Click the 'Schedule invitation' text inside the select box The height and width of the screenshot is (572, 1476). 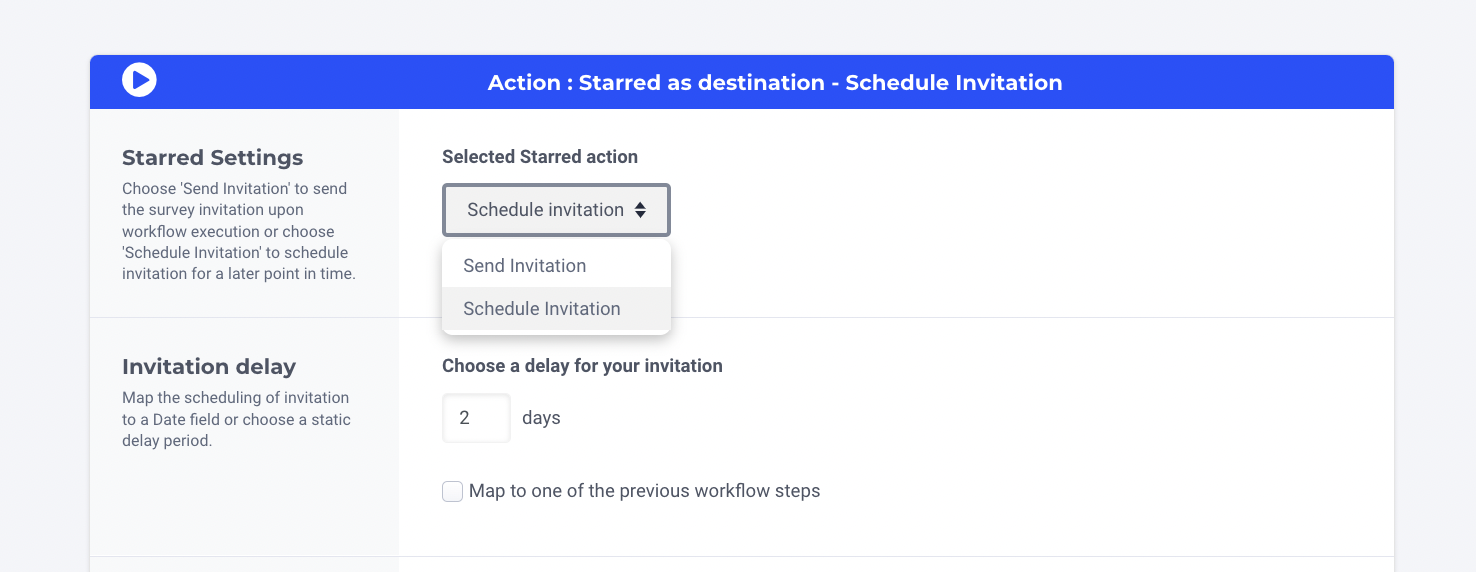(x=545, y=210)
